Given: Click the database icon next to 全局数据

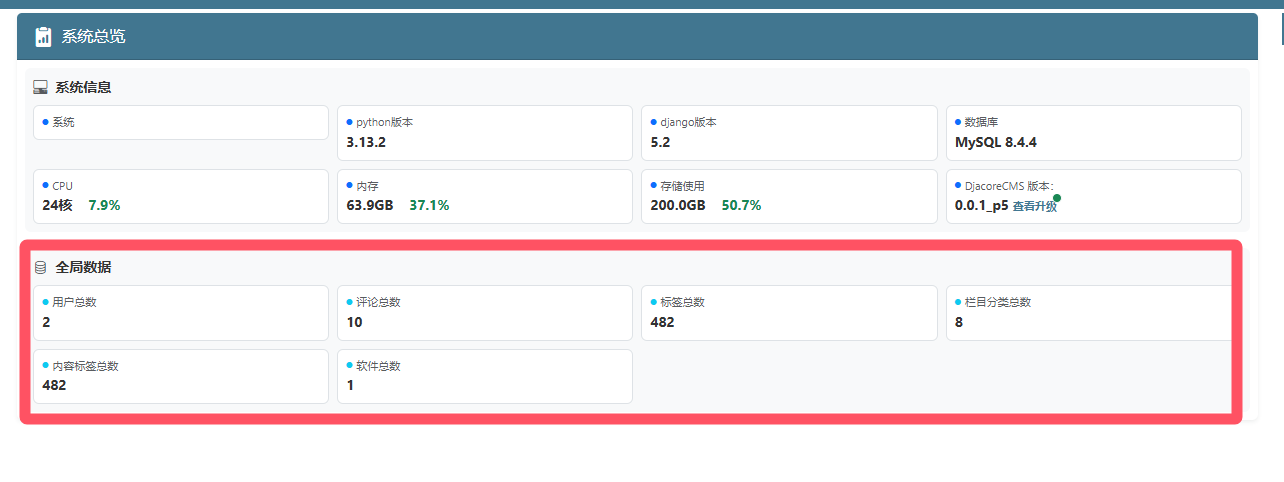Looking at the screenshot, I should (41, 268).
